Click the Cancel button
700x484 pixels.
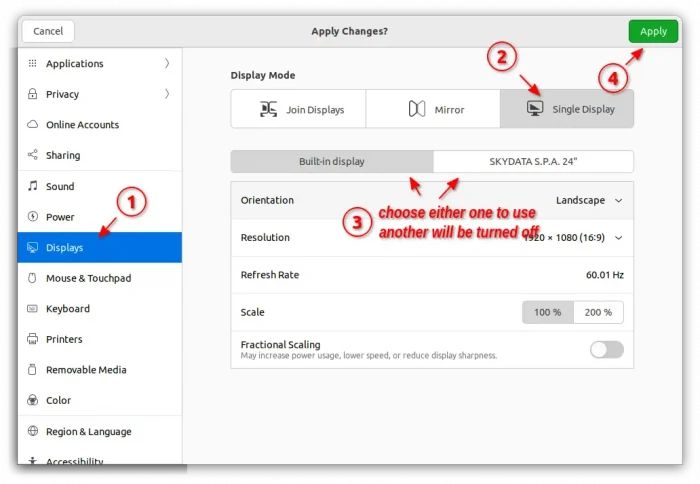coord(48,31)
